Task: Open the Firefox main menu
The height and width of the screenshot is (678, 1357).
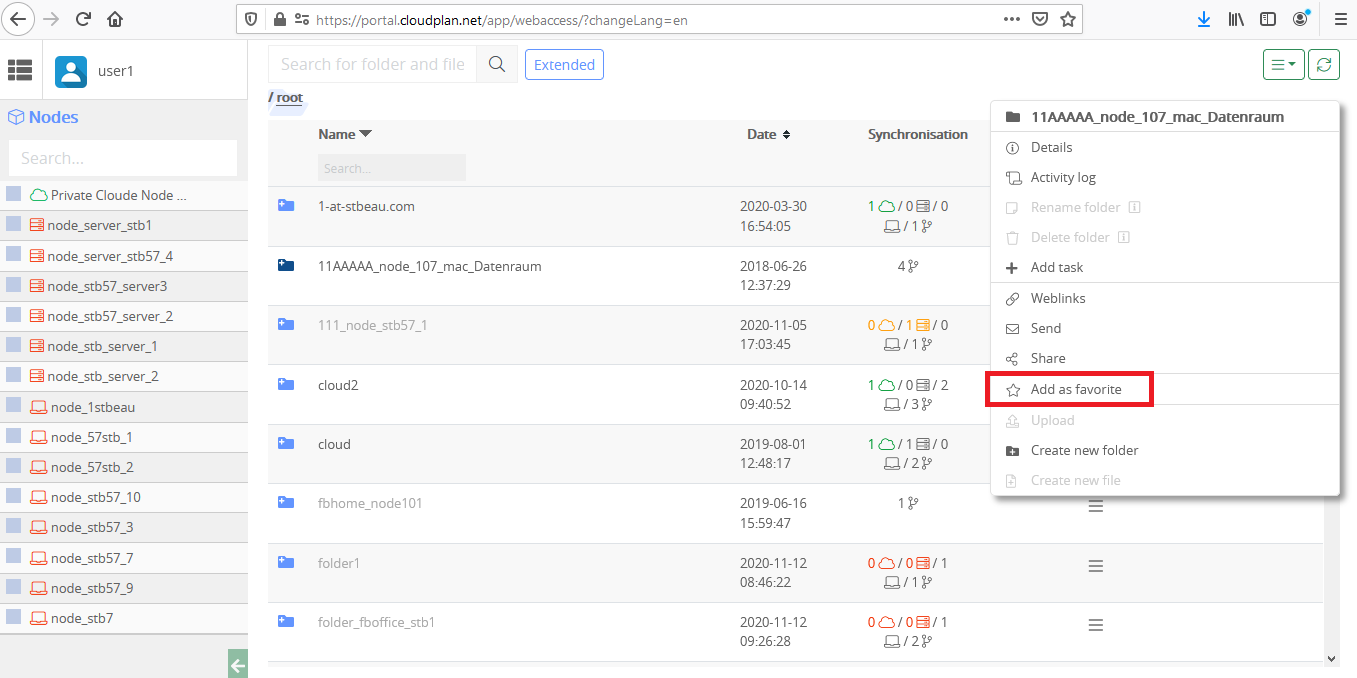Action: click(x=1340, y=19)
